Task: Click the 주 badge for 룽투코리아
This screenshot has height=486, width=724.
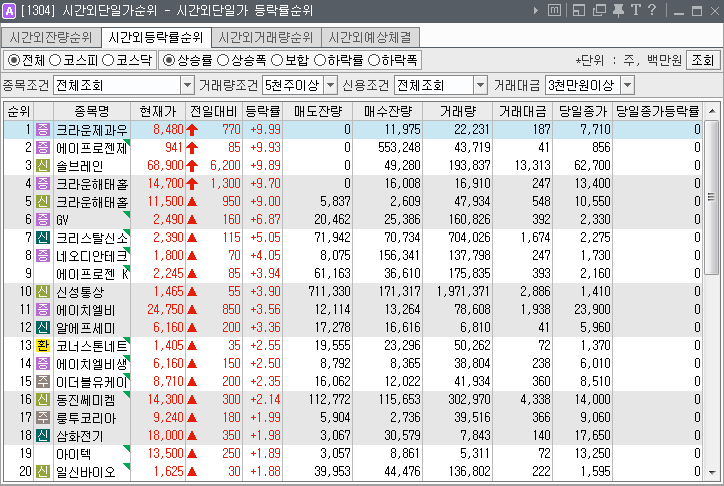Action: (x=43, y=418)
